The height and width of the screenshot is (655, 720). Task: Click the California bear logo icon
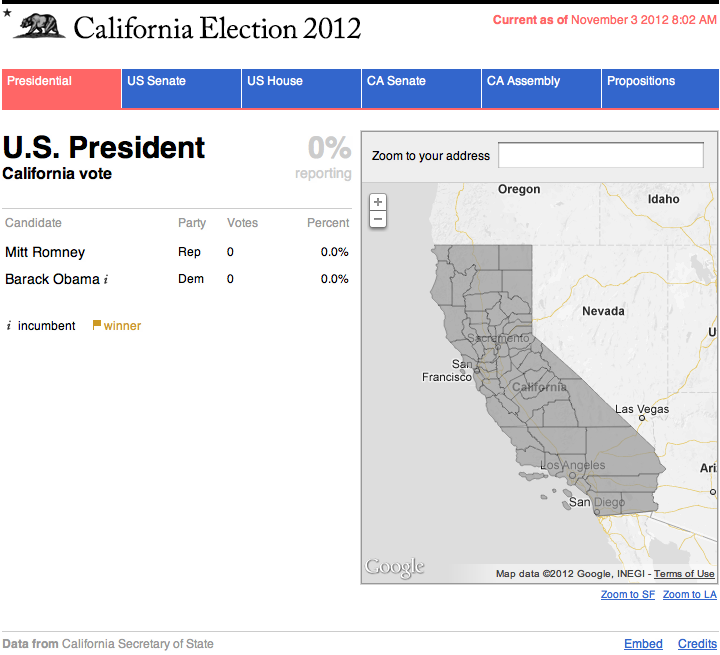(x=39, y=26)
